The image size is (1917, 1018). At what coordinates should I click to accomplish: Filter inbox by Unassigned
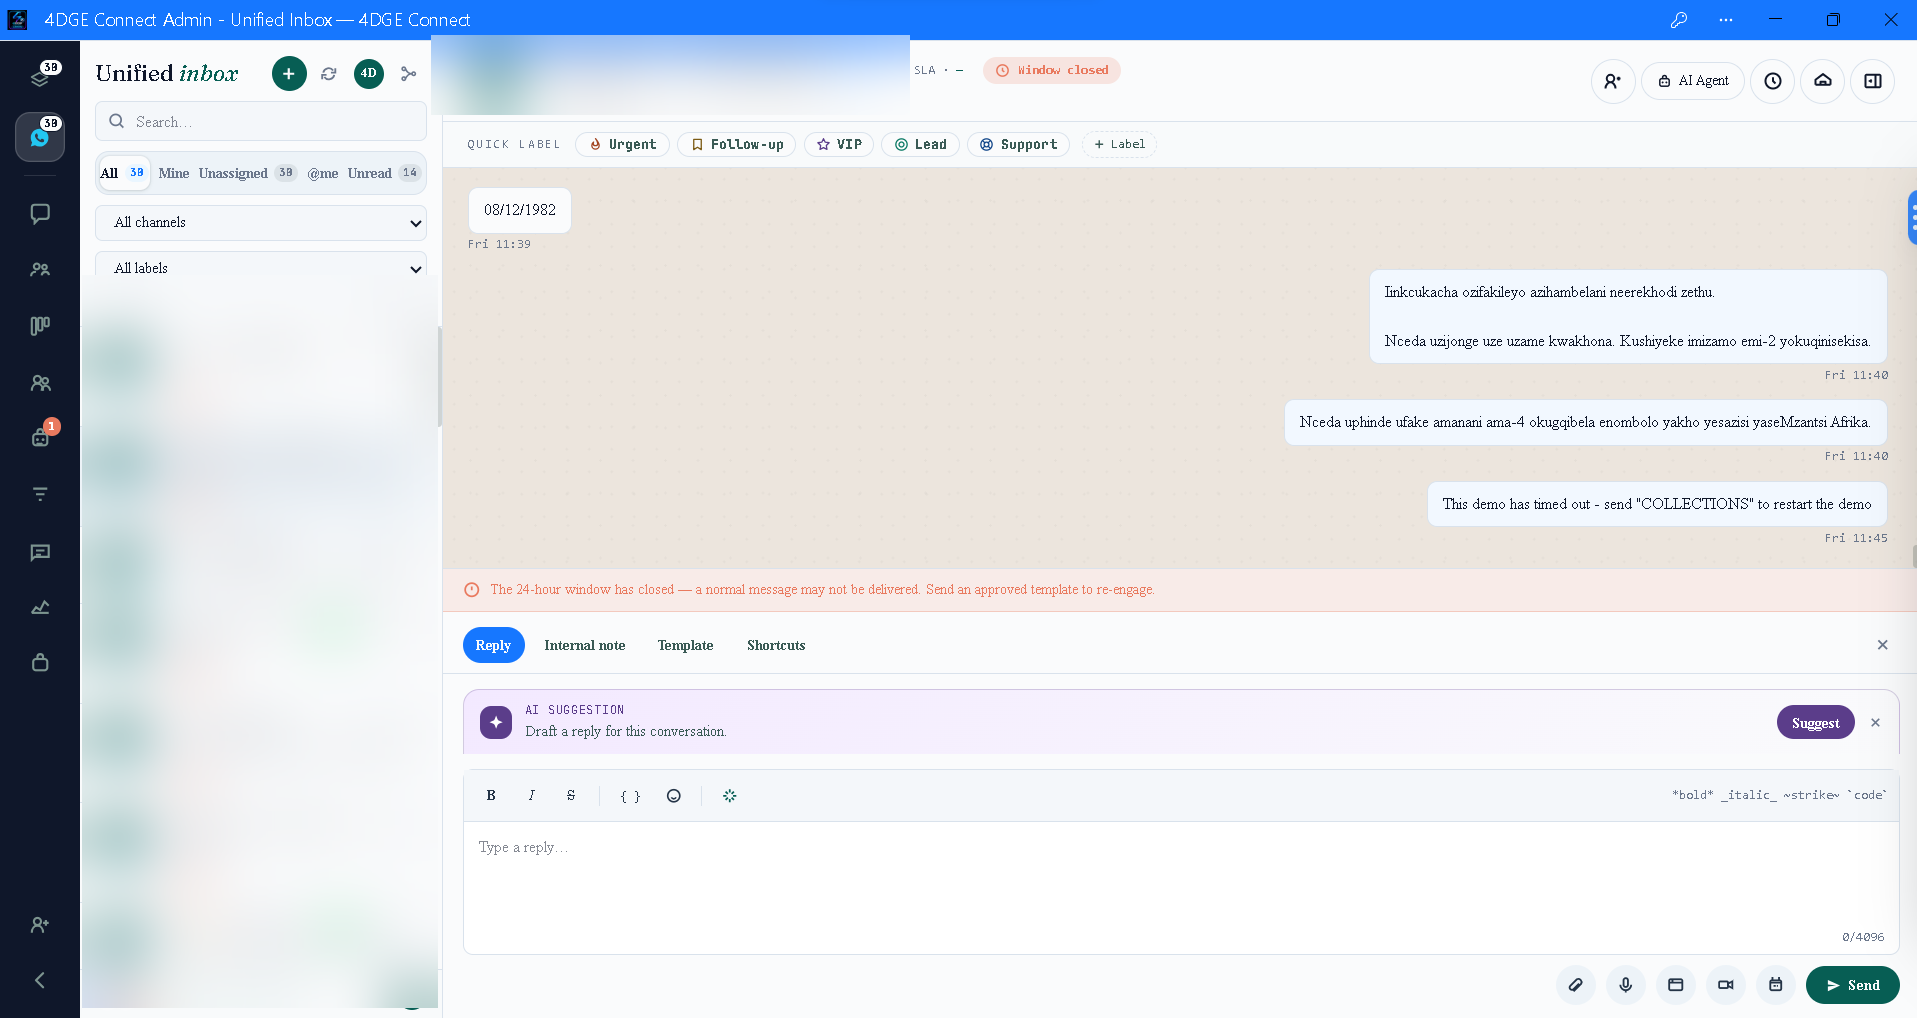(247, 173)
